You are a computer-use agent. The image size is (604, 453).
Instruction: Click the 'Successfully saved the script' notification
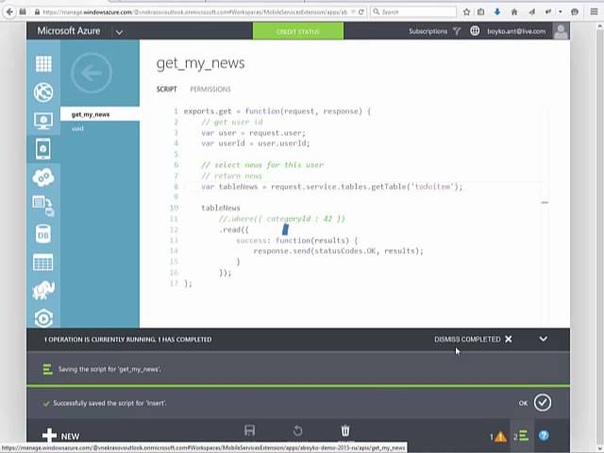pyautogui.click(x=298, y=403)
